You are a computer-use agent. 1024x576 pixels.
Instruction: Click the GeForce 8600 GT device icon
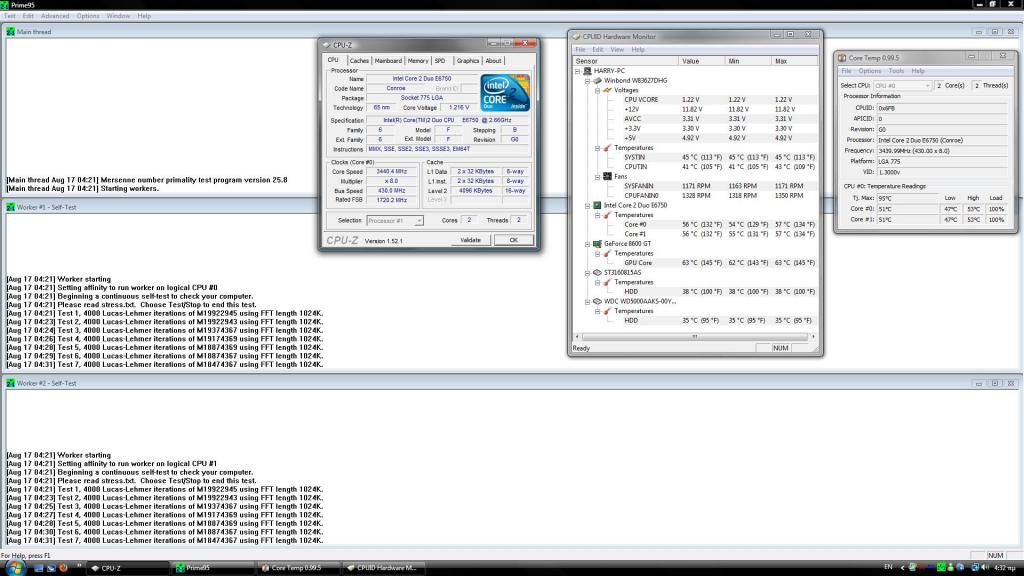coord(596,243)
